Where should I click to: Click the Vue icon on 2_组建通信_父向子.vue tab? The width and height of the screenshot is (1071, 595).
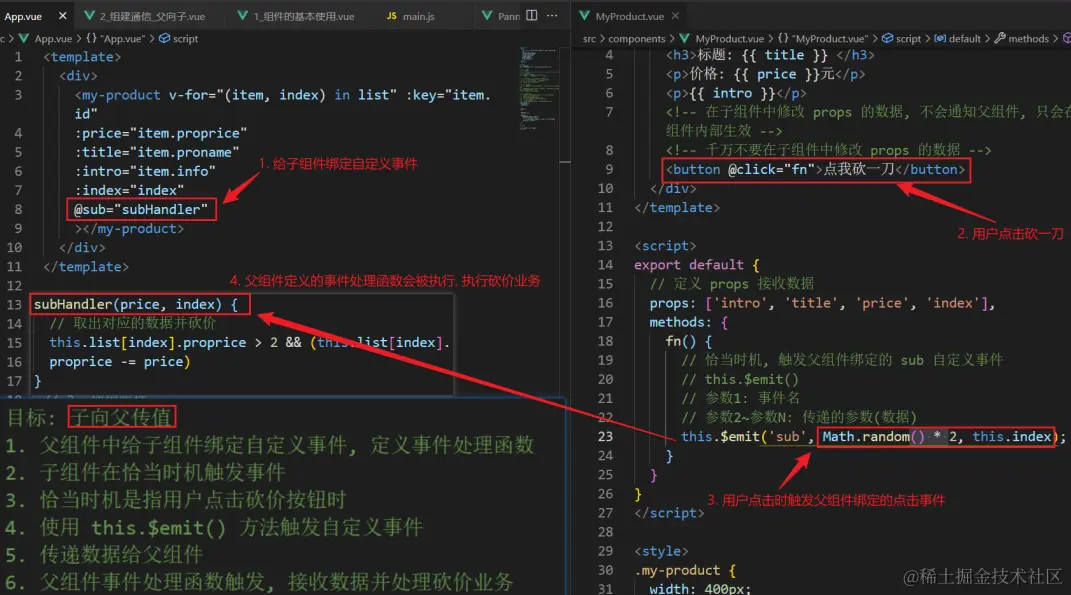(89, 16)
